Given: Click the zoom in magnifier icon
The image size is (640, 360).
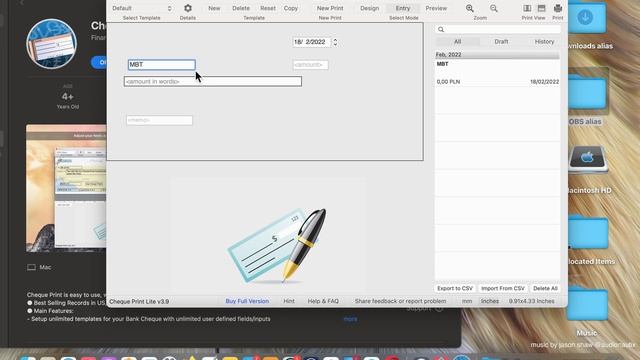Looking at the screenshot, I should [470, 8].
